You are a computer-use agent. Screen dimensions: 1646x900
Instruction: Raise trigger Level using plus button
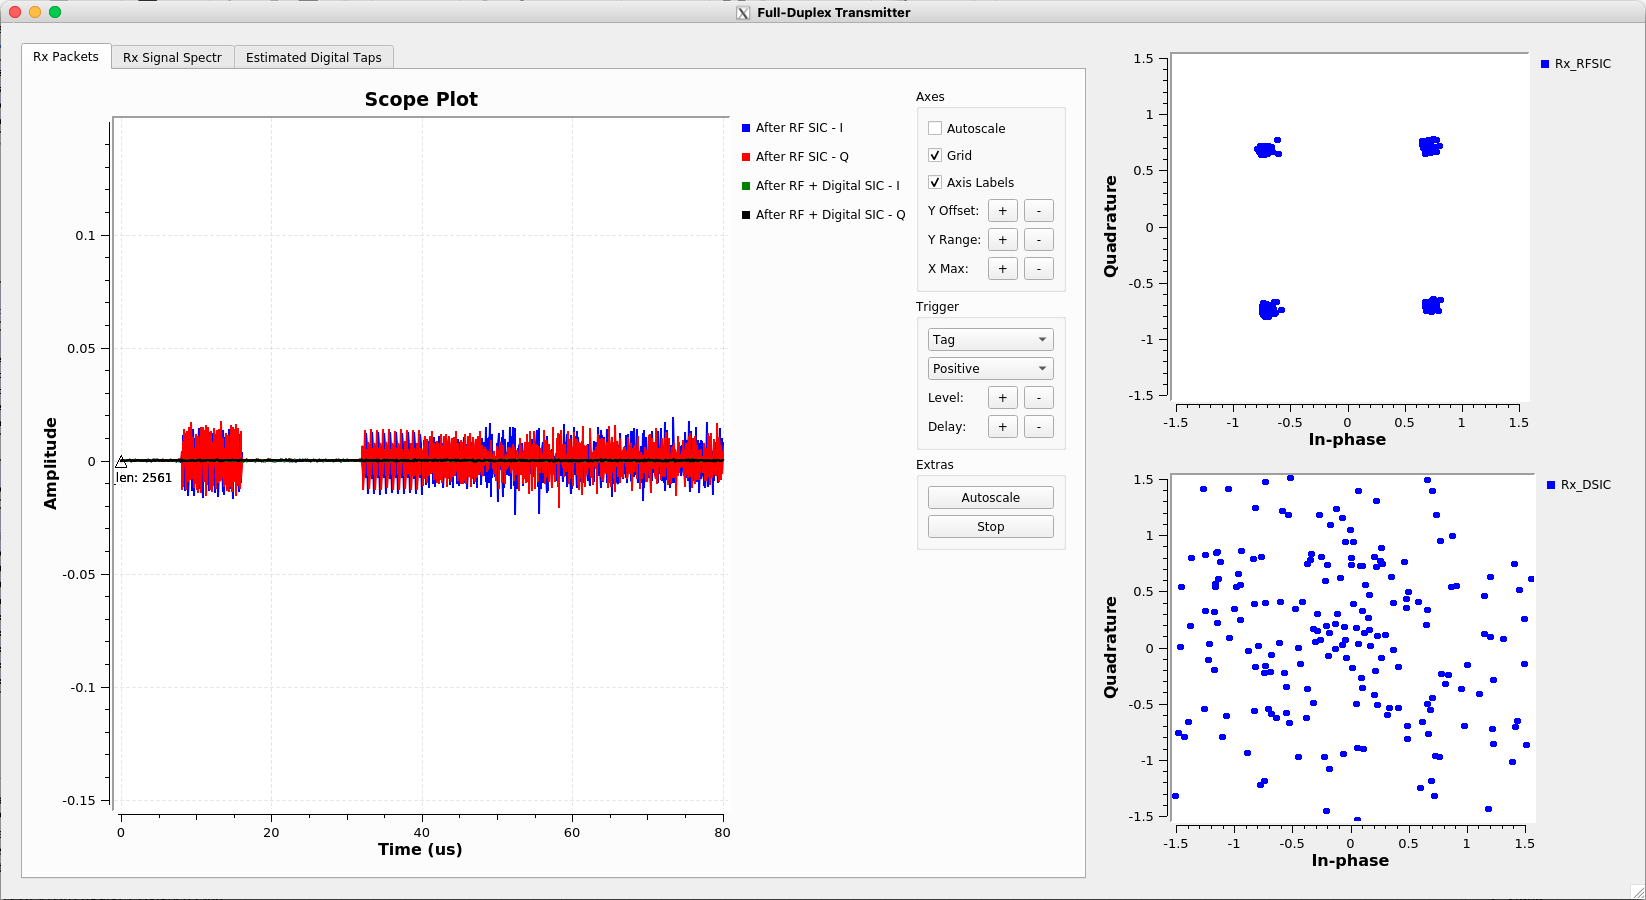(x=1002, y=398)
